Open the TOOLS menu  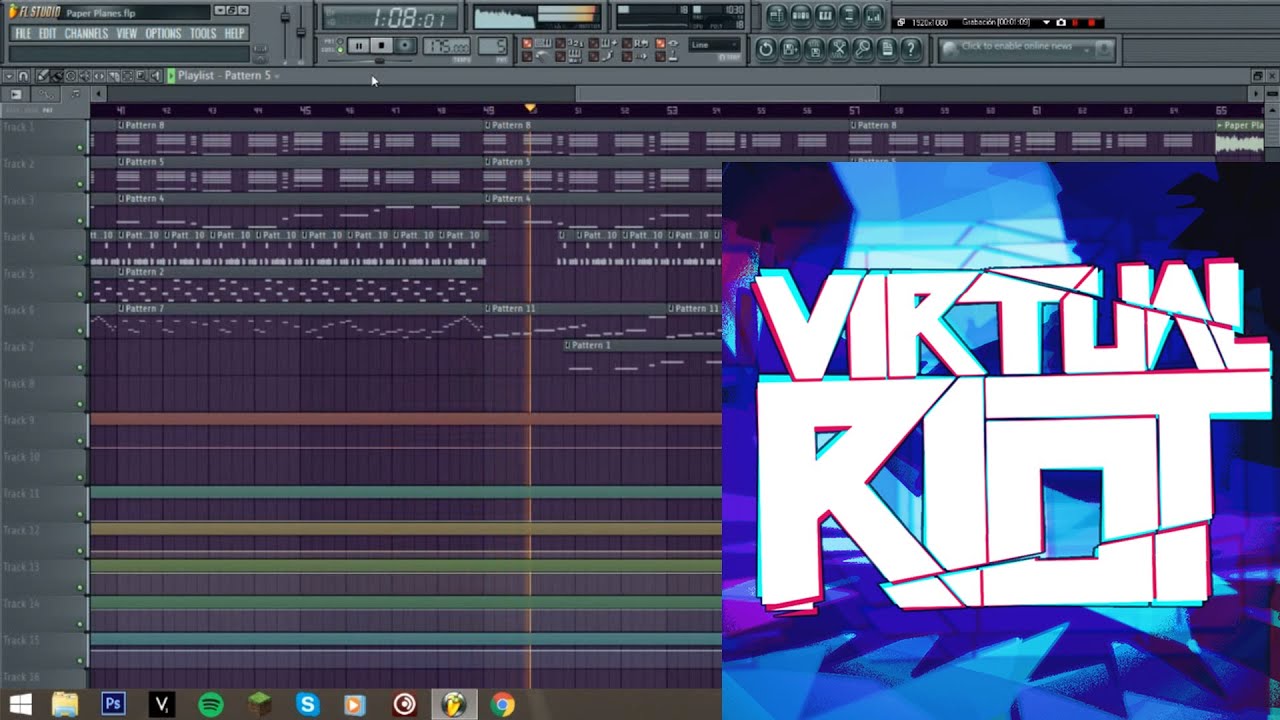click(203, 33)
